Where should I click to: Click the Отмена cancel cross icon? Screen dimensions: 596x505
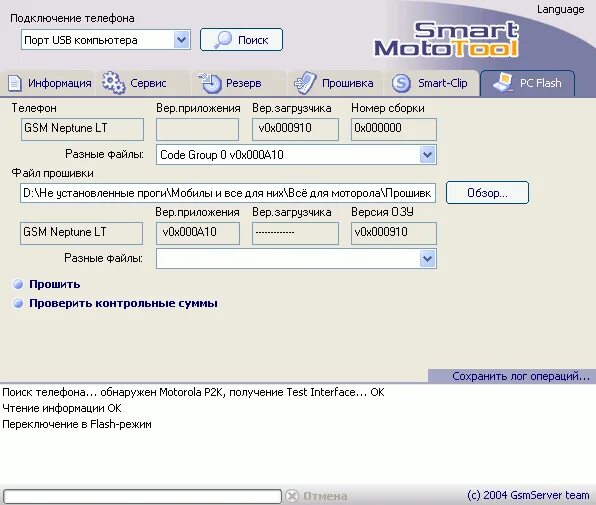292,496
